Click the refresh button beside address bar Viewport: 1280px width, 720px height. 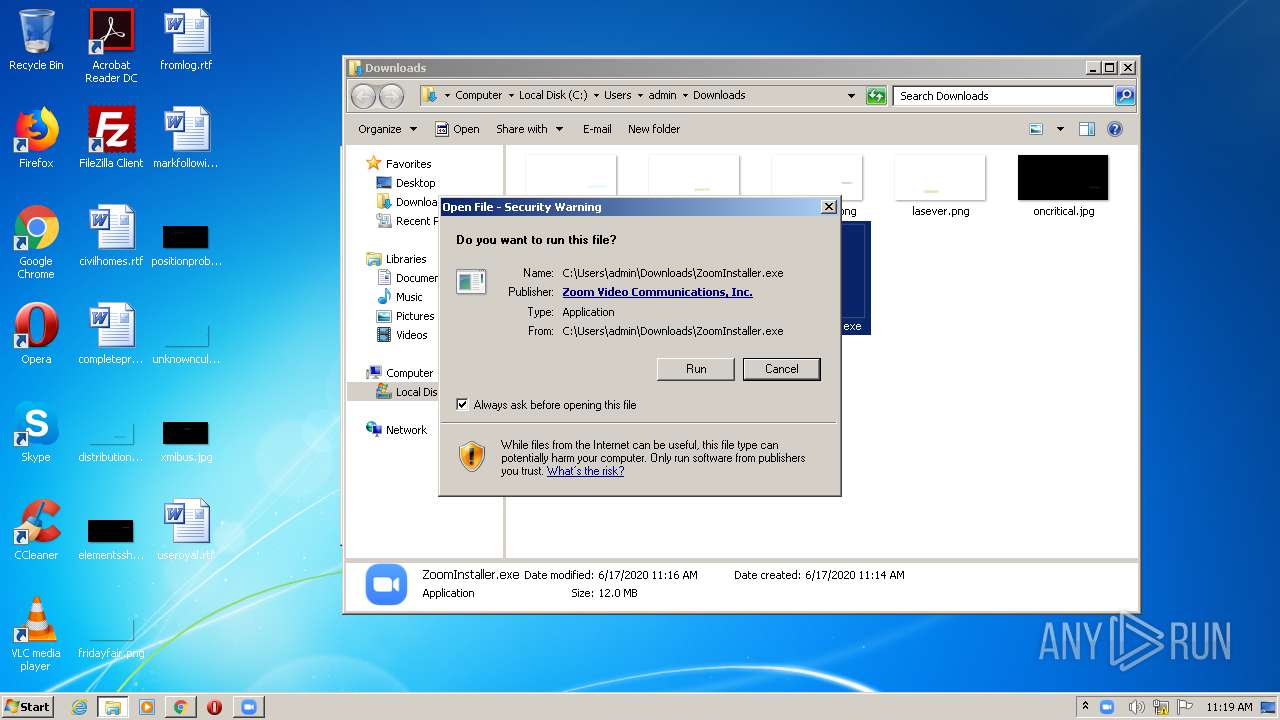(x=876, y=96)
